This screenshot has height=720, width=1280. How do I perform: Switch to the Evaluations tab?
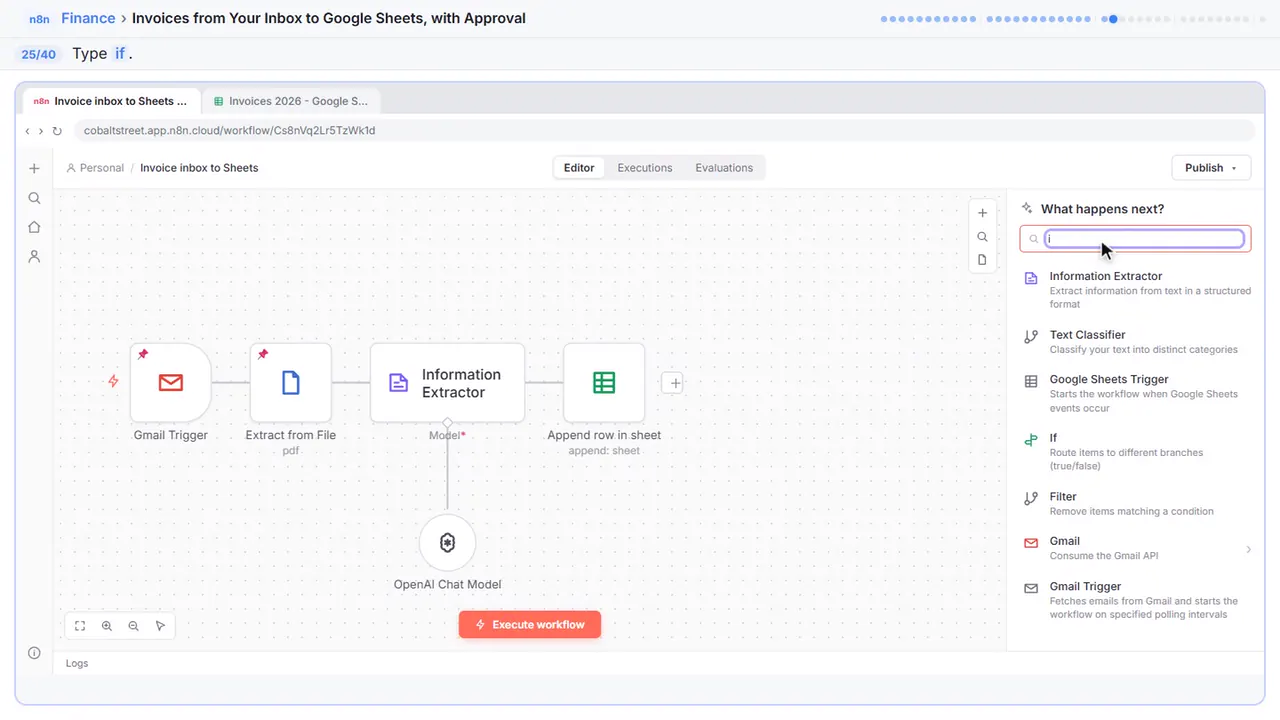point(724,168)
